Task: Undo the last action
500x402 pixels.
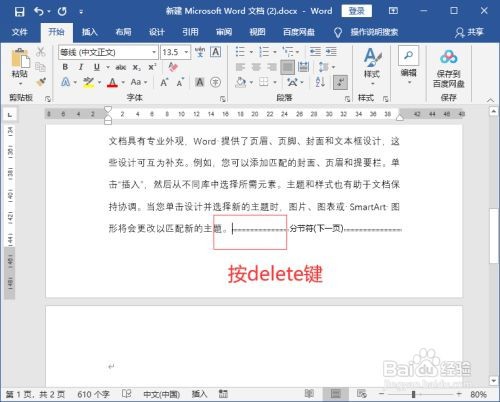Action: [39, 12]
